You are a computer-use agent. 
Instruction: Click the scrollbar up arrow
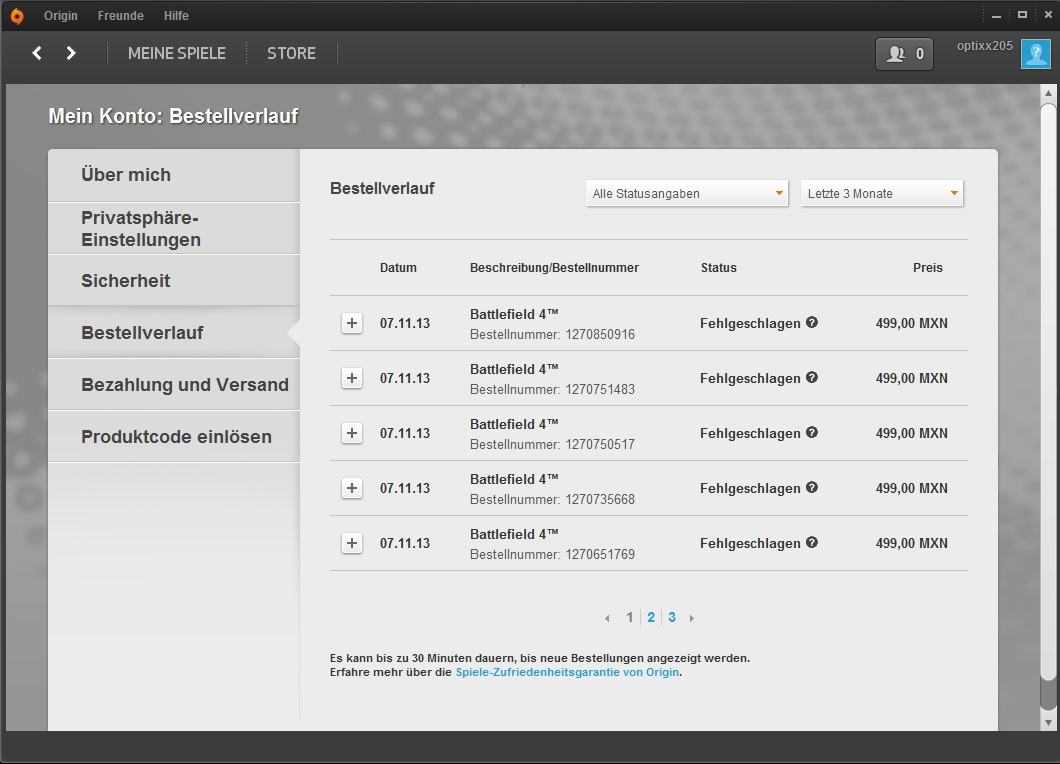coord(1049,93)
